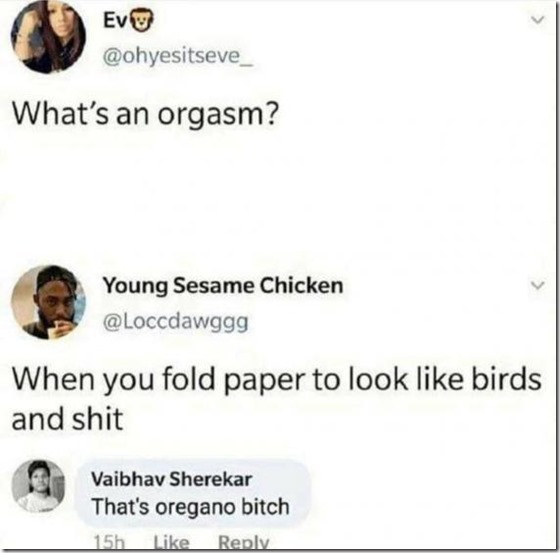Click the 15h comment timestamp
Screen dimensions: 560x553
(x=109, y=542)
